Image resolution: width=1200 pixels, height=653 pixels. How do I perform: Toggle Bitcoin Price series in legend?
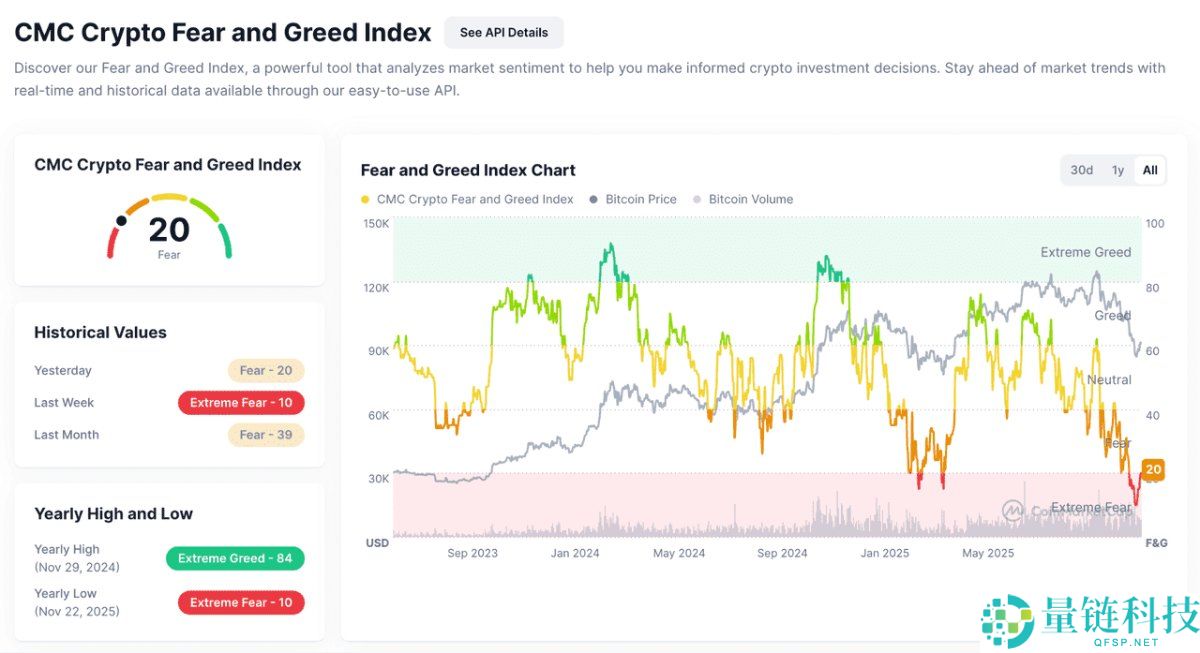[x=640, y=199]
